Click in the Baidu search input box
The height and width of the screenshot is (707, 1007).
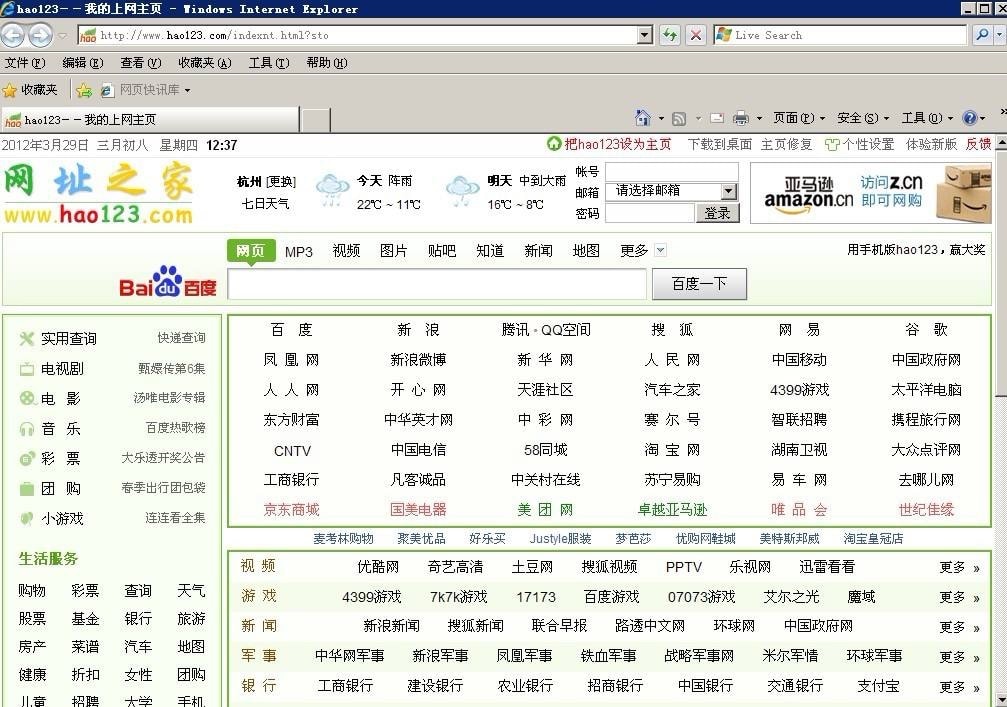point(437,284)
